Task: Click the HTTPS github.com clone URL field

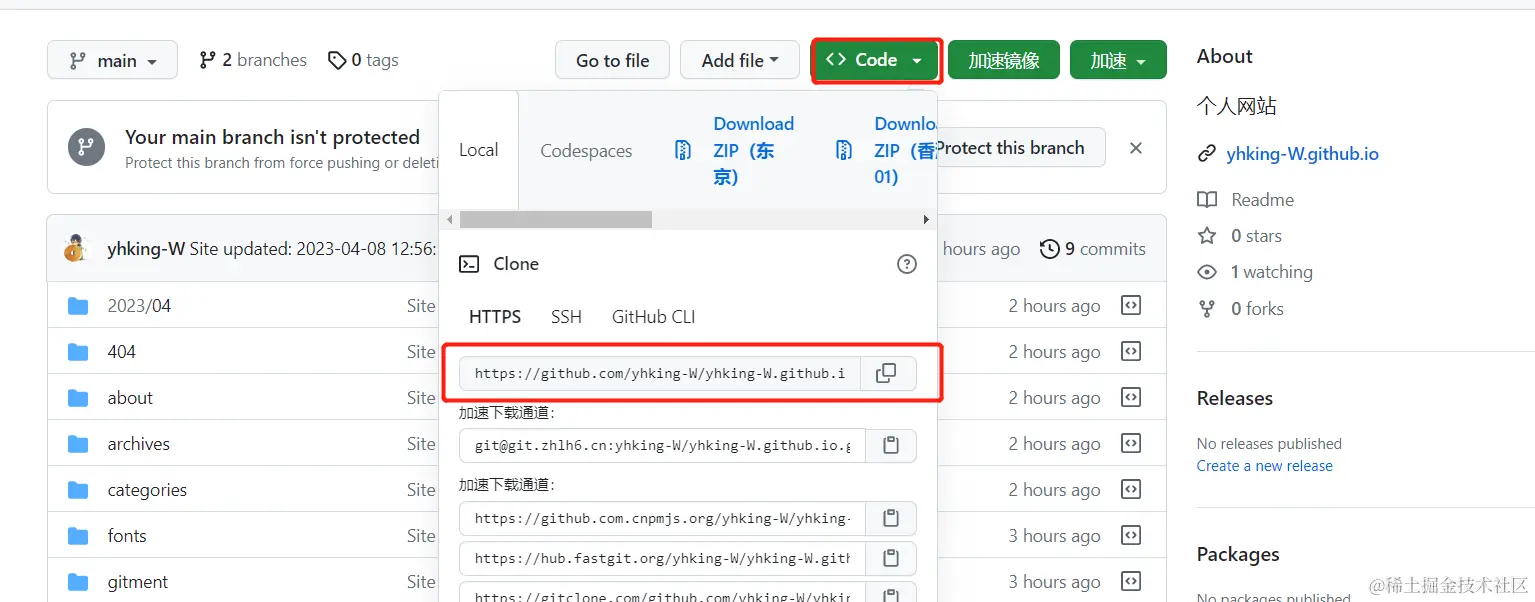Action: [x=660, y=373]
